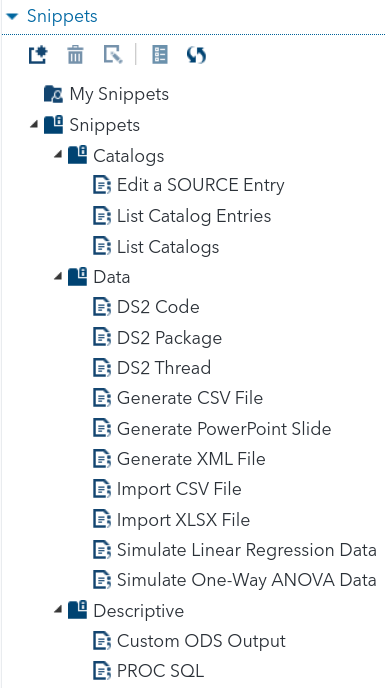Collapse the Descriptive tree folder
386x688 pixels.
point(58,610)
